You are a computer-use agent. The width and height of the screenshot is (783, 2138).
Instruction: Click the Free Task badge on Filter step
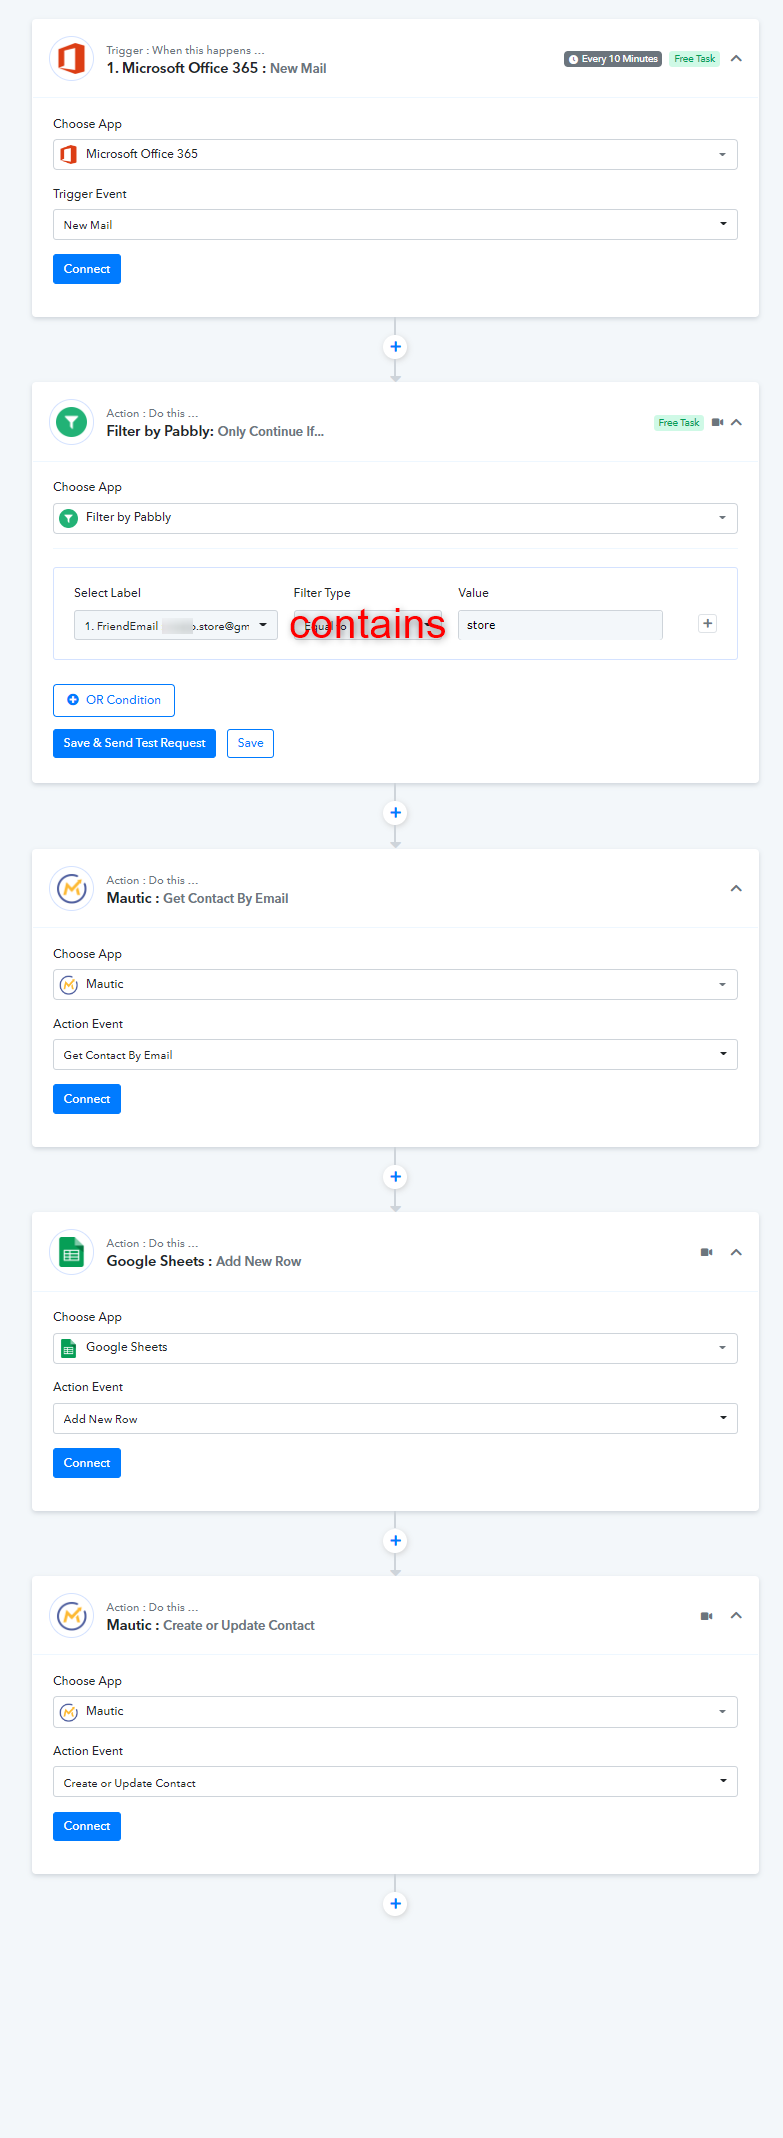[679, 423]
